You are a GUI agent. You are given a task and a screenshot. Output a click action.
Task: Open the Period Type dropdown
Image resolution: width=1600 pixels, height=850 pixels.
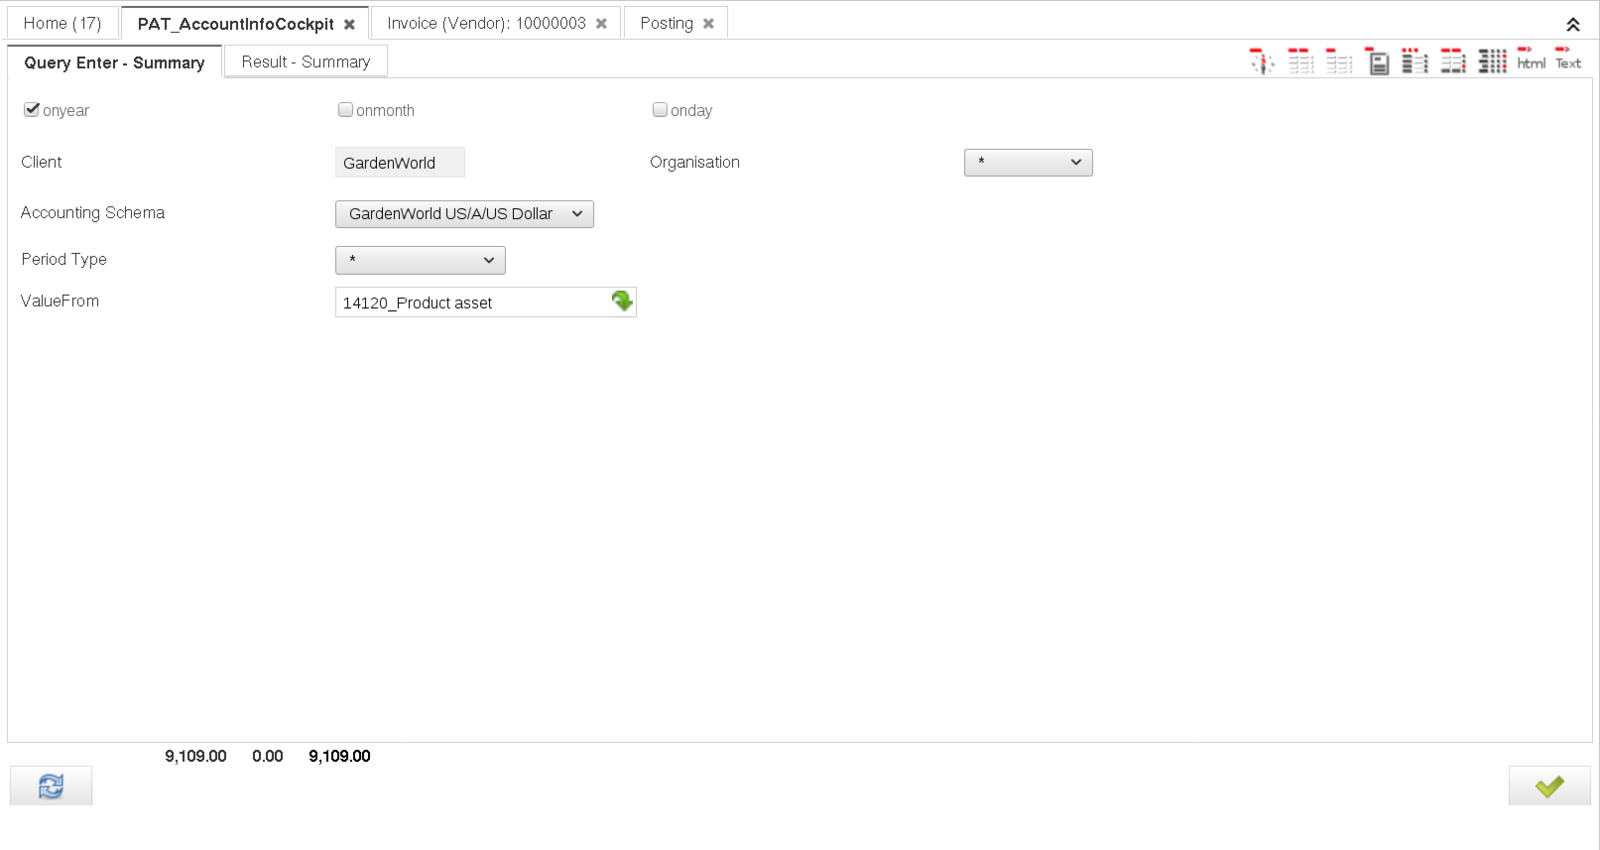coord(420,260)
